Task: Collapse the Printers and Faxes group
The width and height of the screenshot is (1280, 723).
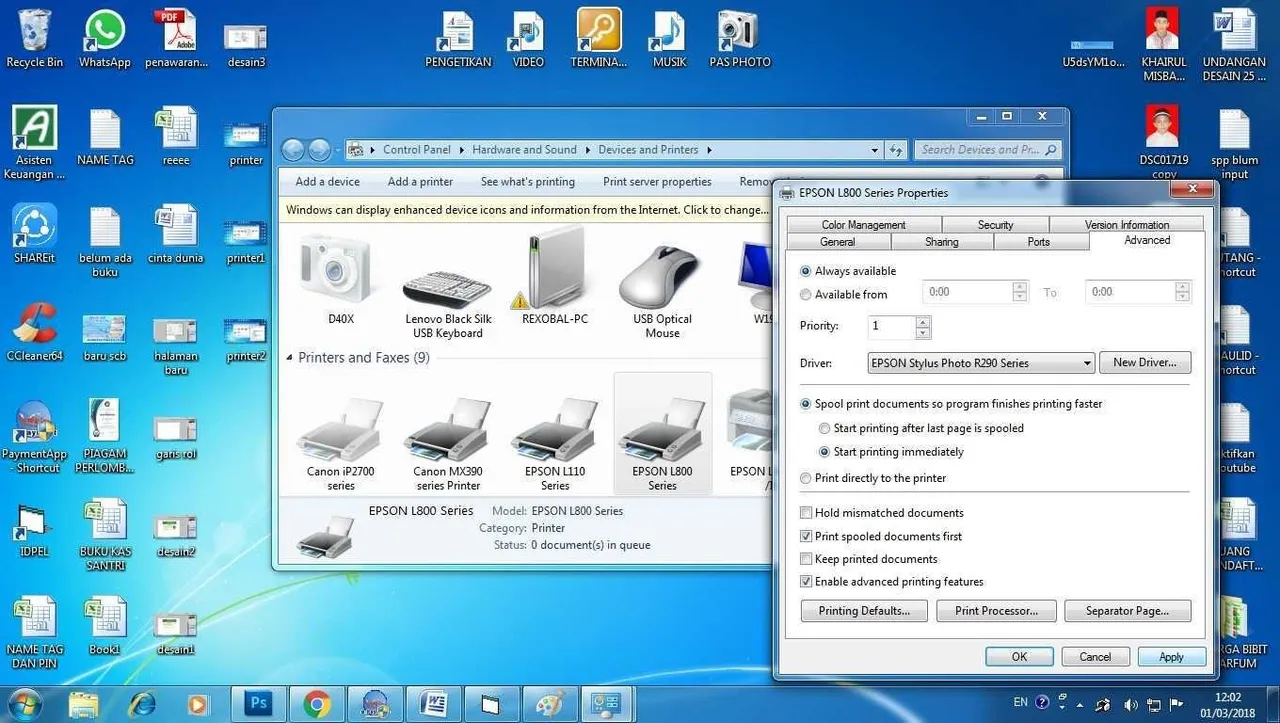Action: [x=290, y=358]
